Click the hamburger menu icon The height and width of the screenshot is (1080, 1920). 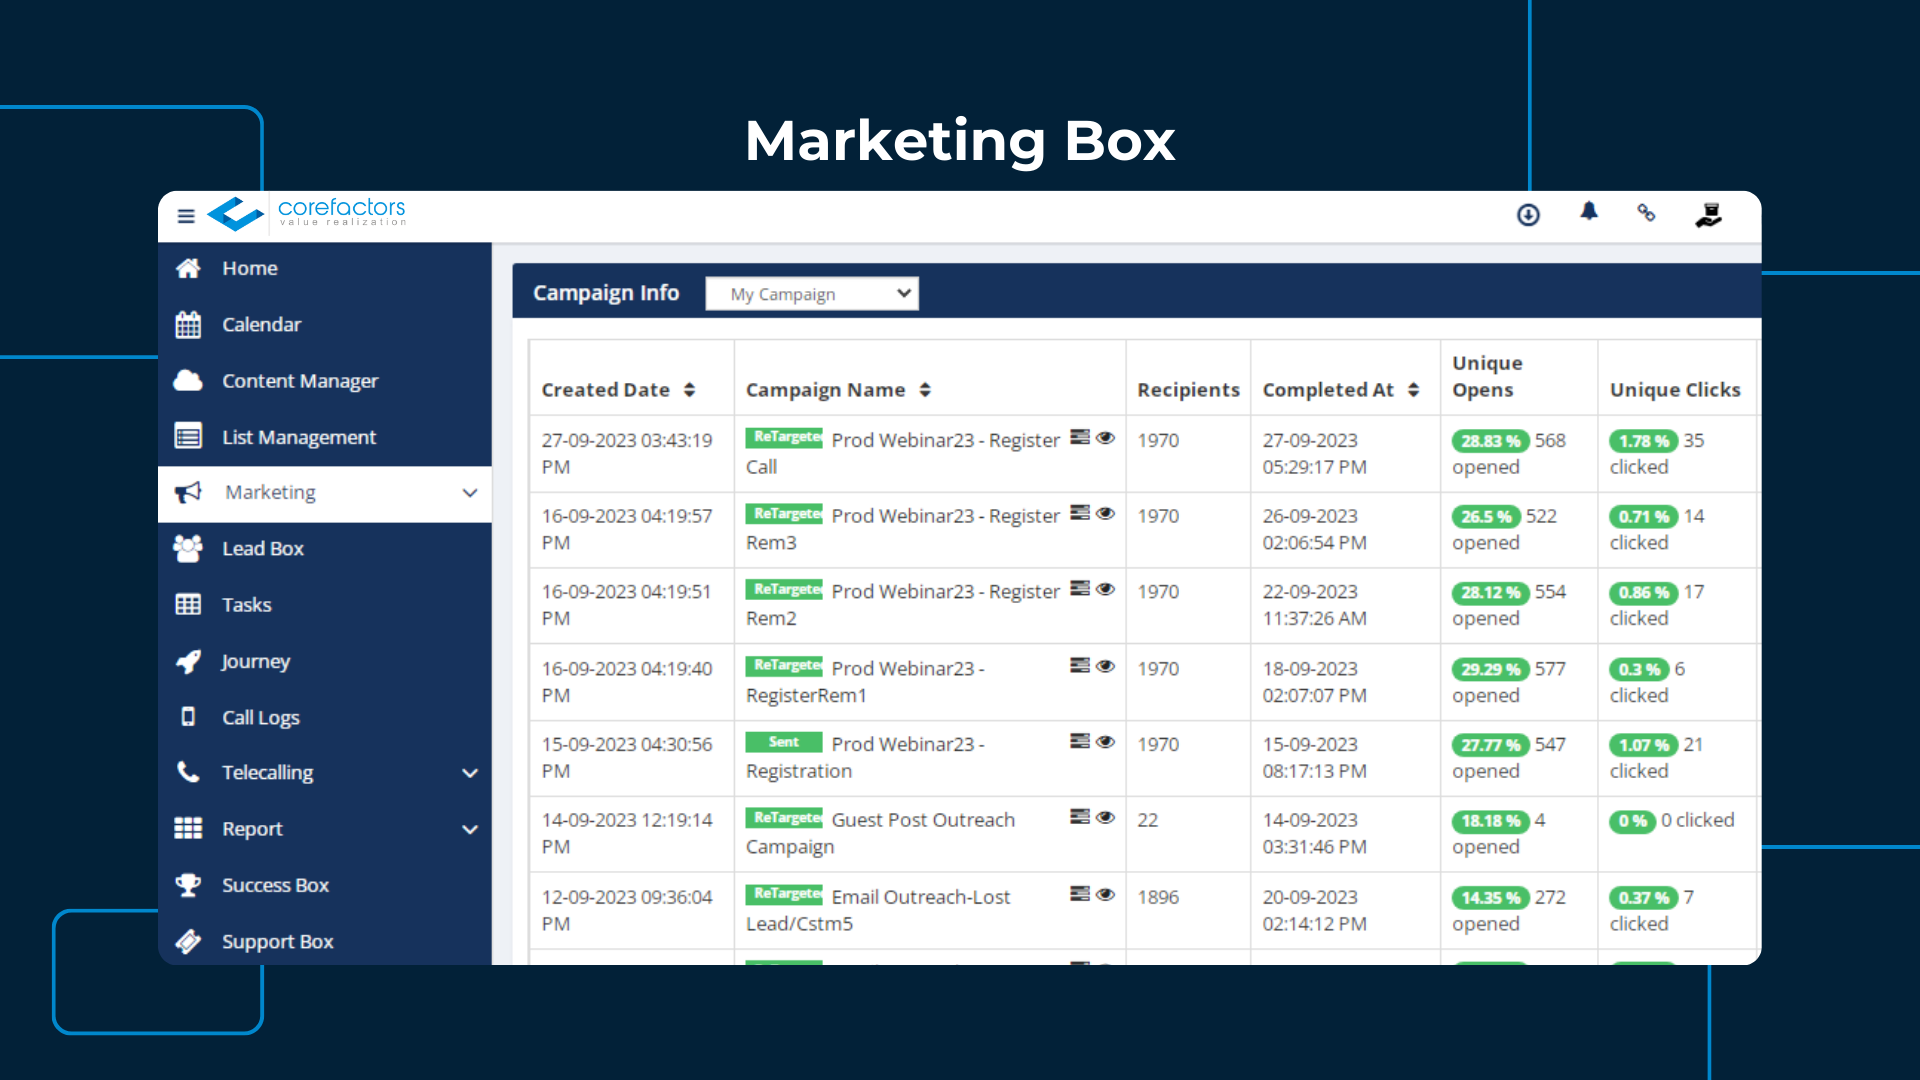point(186,215)
